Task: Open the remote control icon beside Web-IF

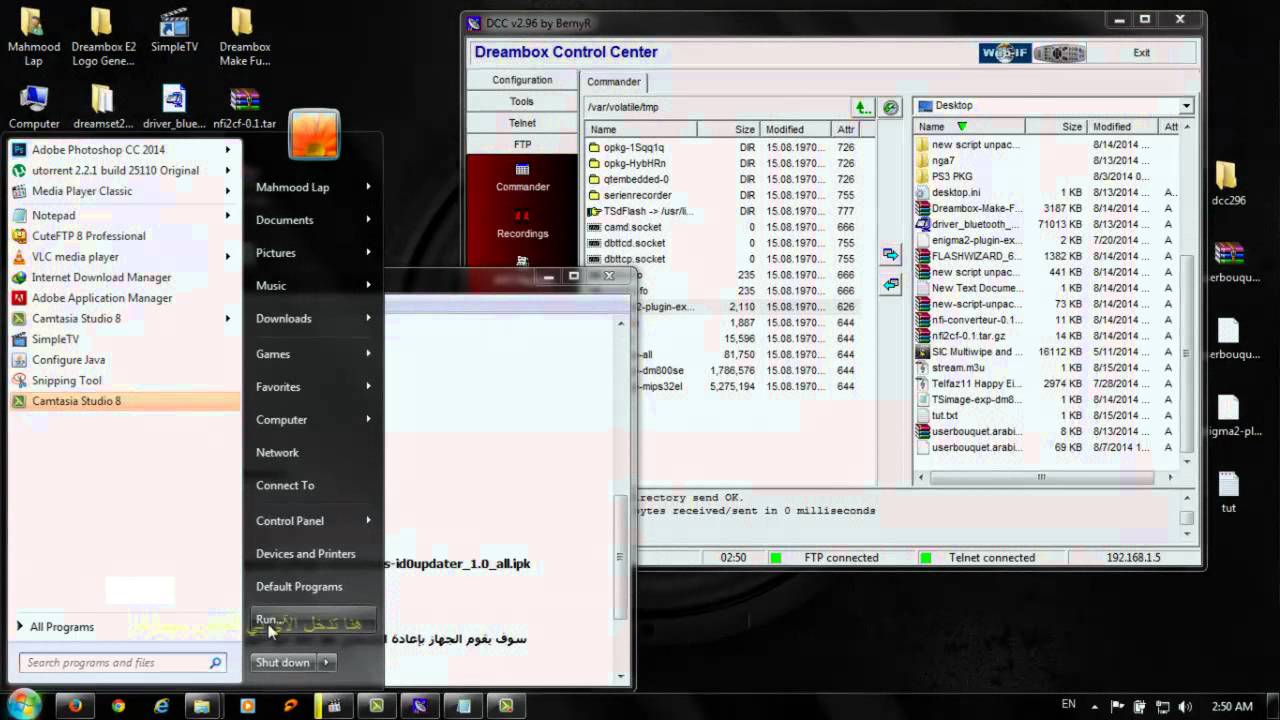Action: point(1060,53)
